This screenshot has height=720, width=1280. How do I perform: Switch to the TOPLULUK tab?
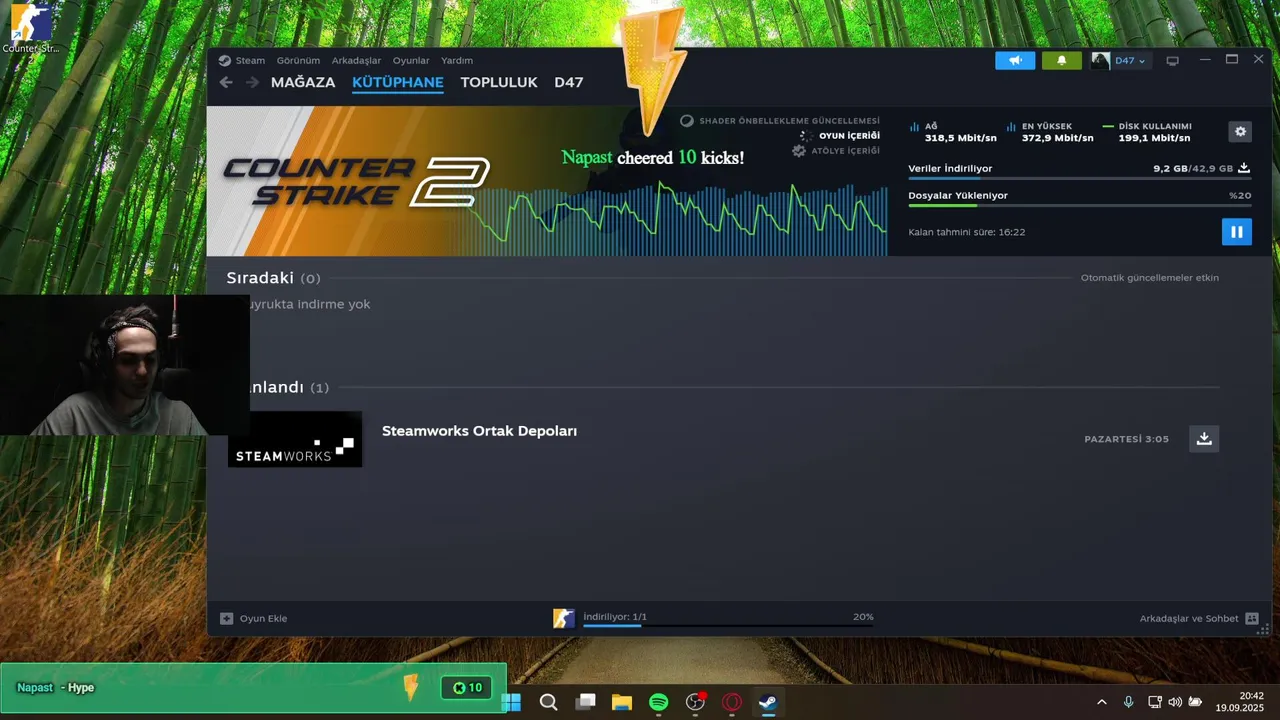499,82
